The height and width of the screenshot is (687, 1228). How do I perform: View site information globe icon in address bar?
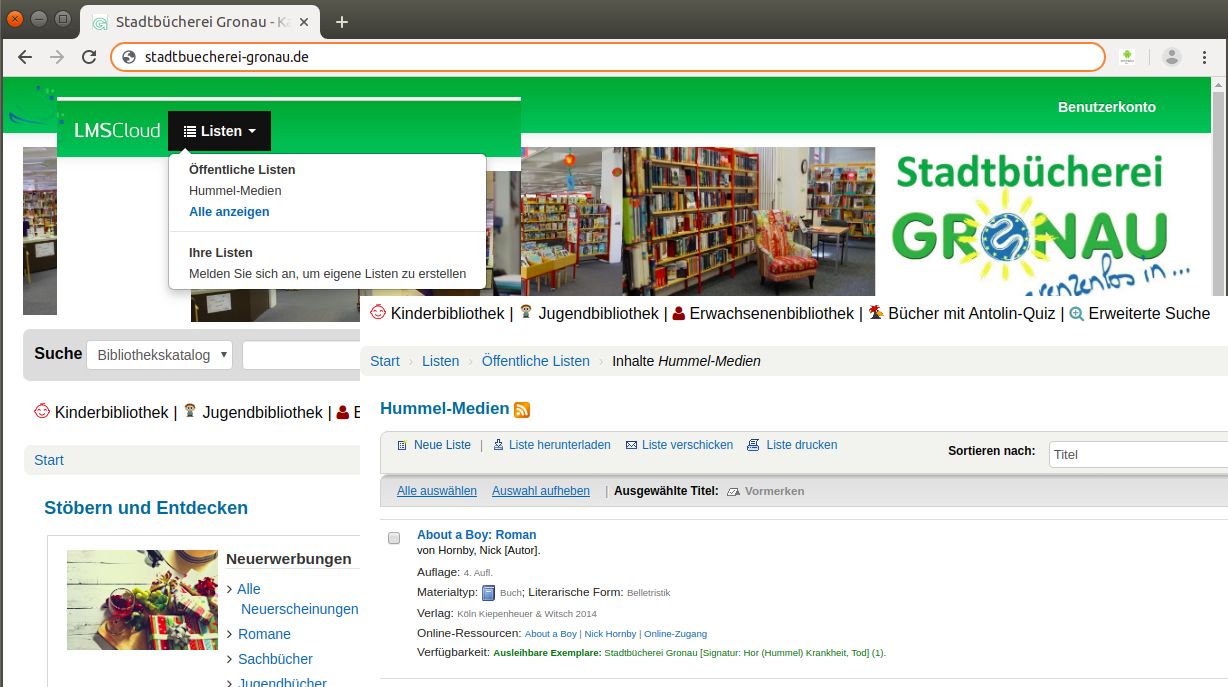tap(128, 57)
